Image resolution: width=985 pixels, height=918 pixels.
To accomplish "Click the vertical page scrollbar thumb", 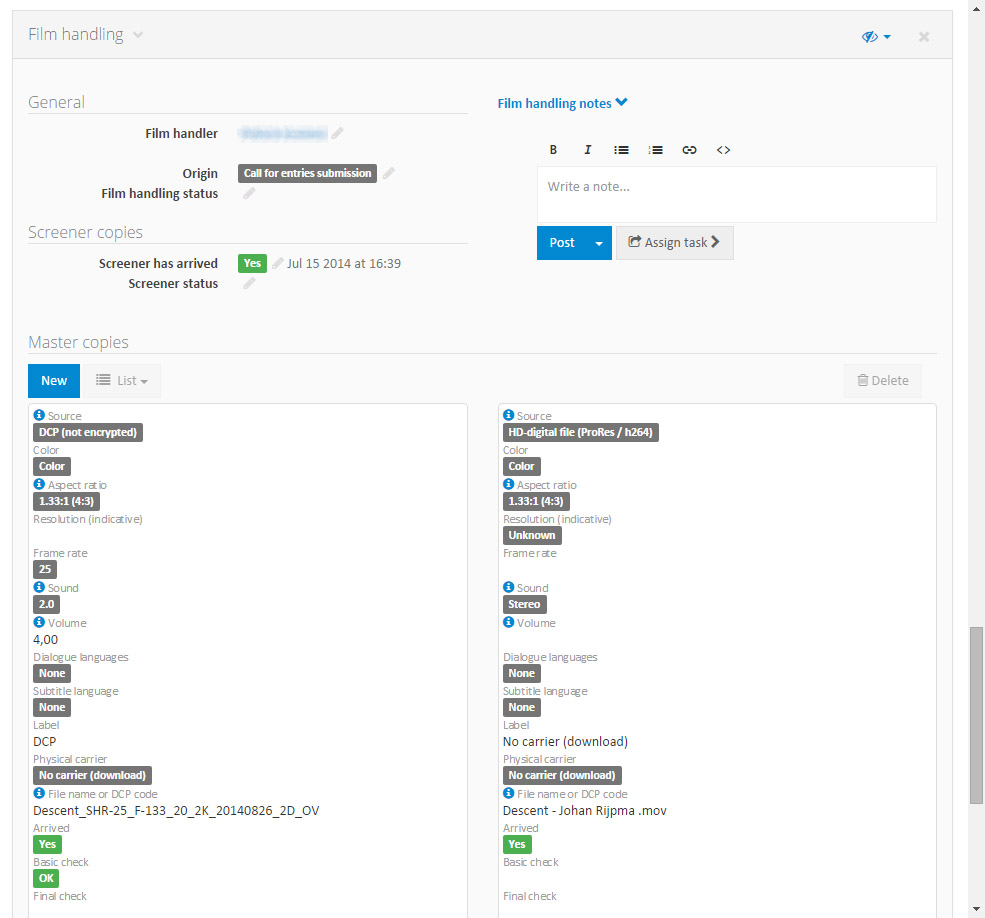I will pos(976,714).
